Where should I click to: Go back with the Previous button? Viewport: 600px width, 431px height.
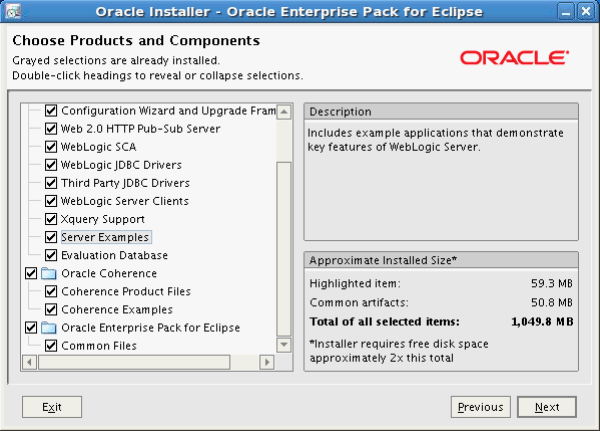pos(481,407)
